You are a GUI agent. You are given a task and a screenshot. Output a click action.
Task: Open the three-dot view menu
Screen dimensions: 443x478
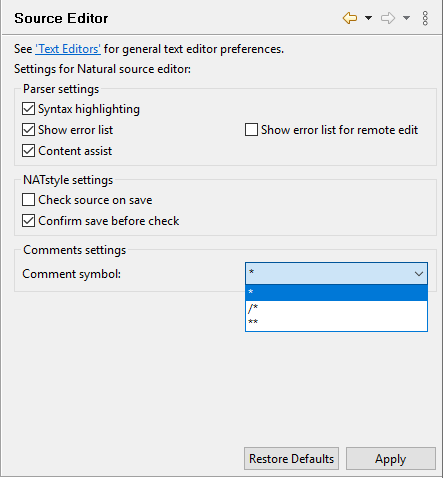(x=425, y=18)
